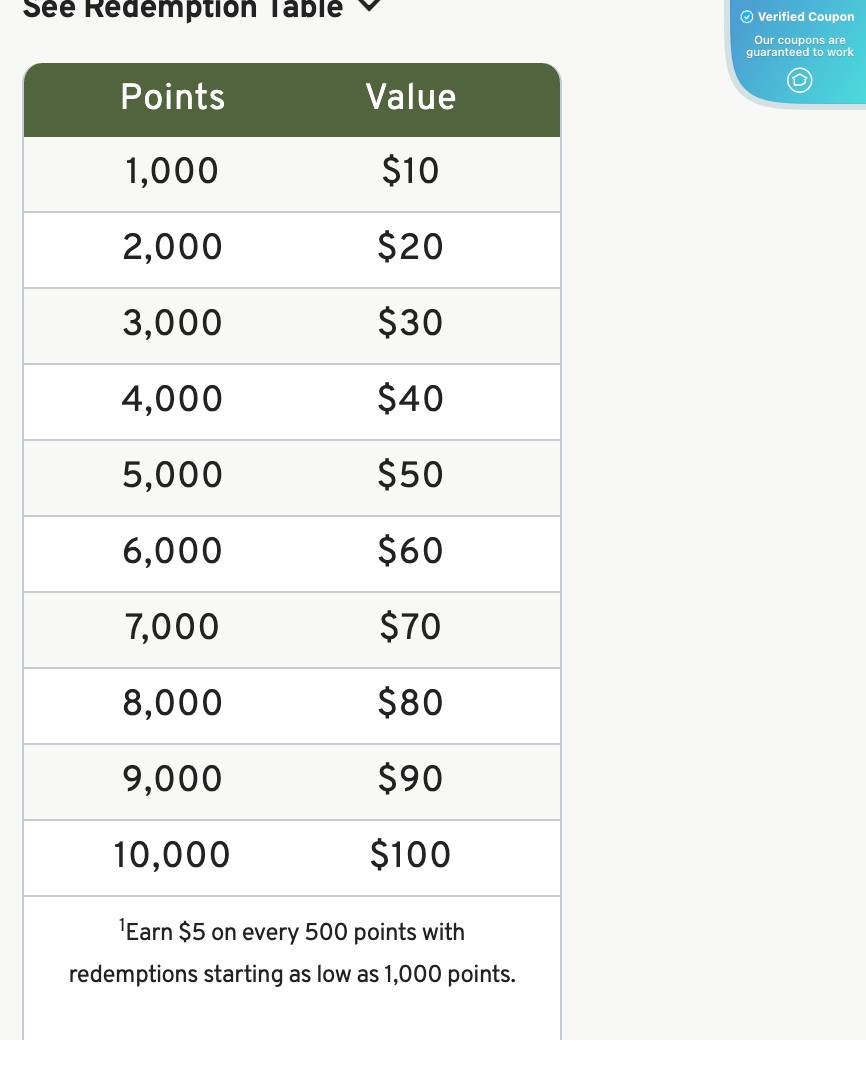This screenshot has height=1092, width=866.
Task: Click the $20 value cell
Action: 411,248
